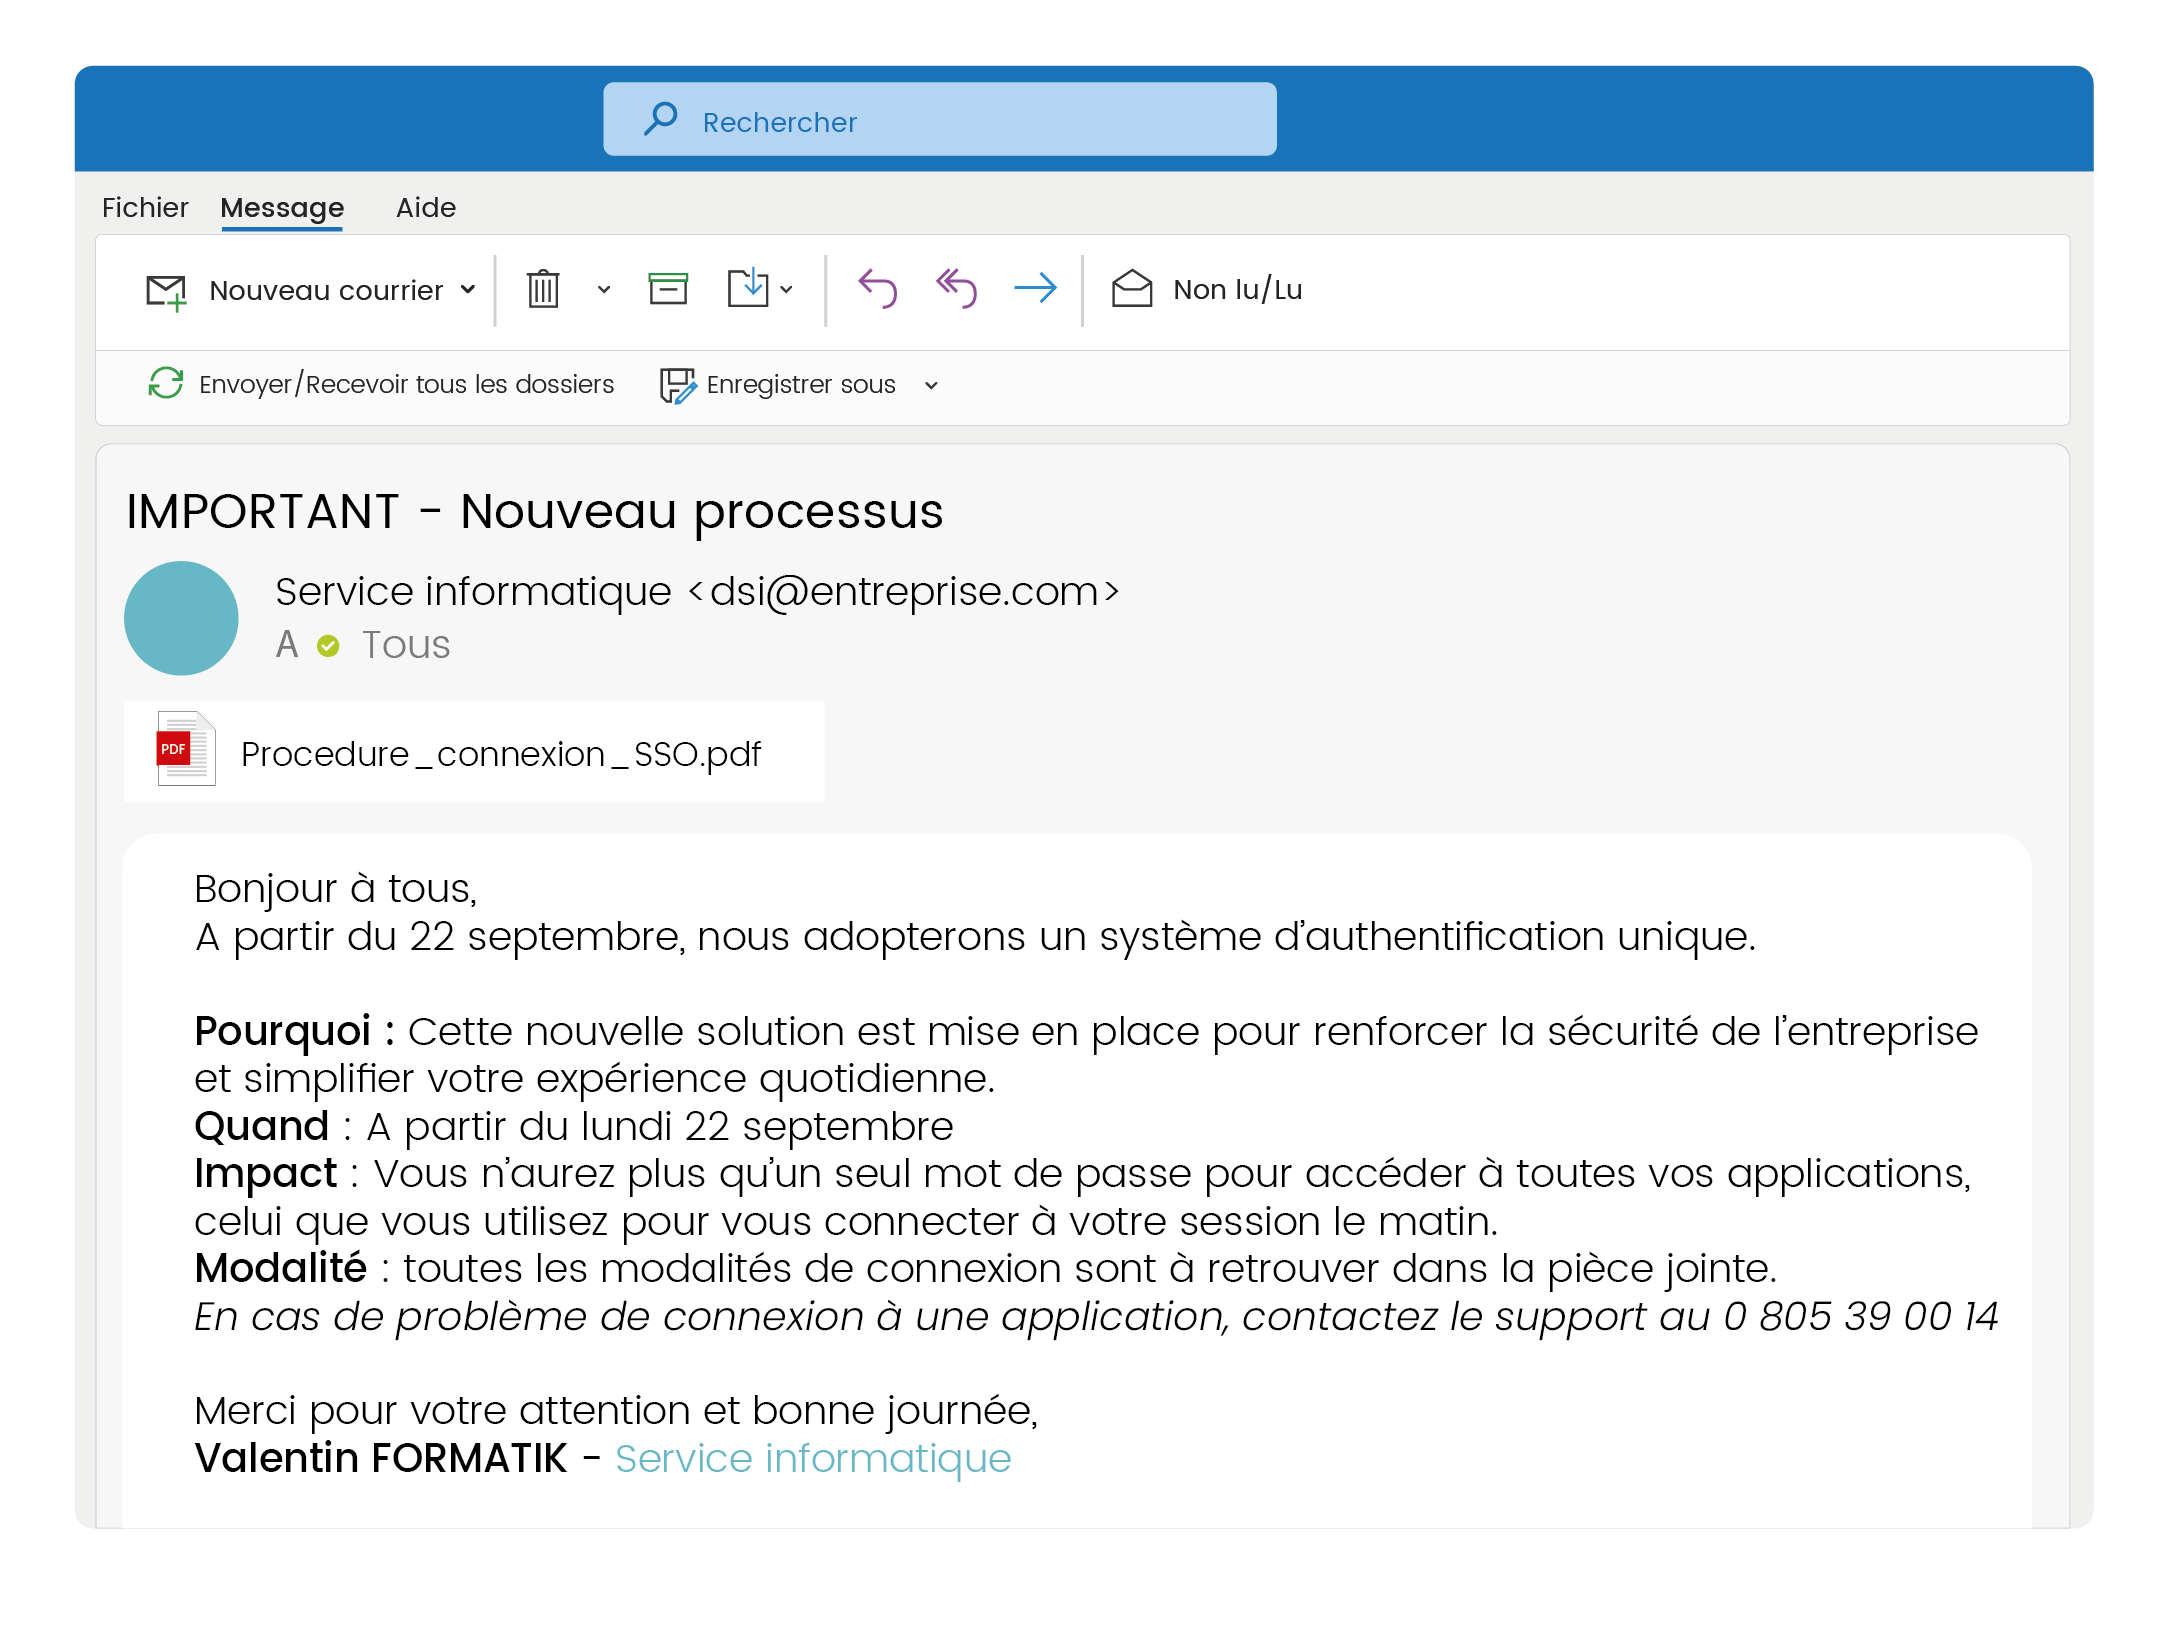Select the Message ribbon tab

282,208
